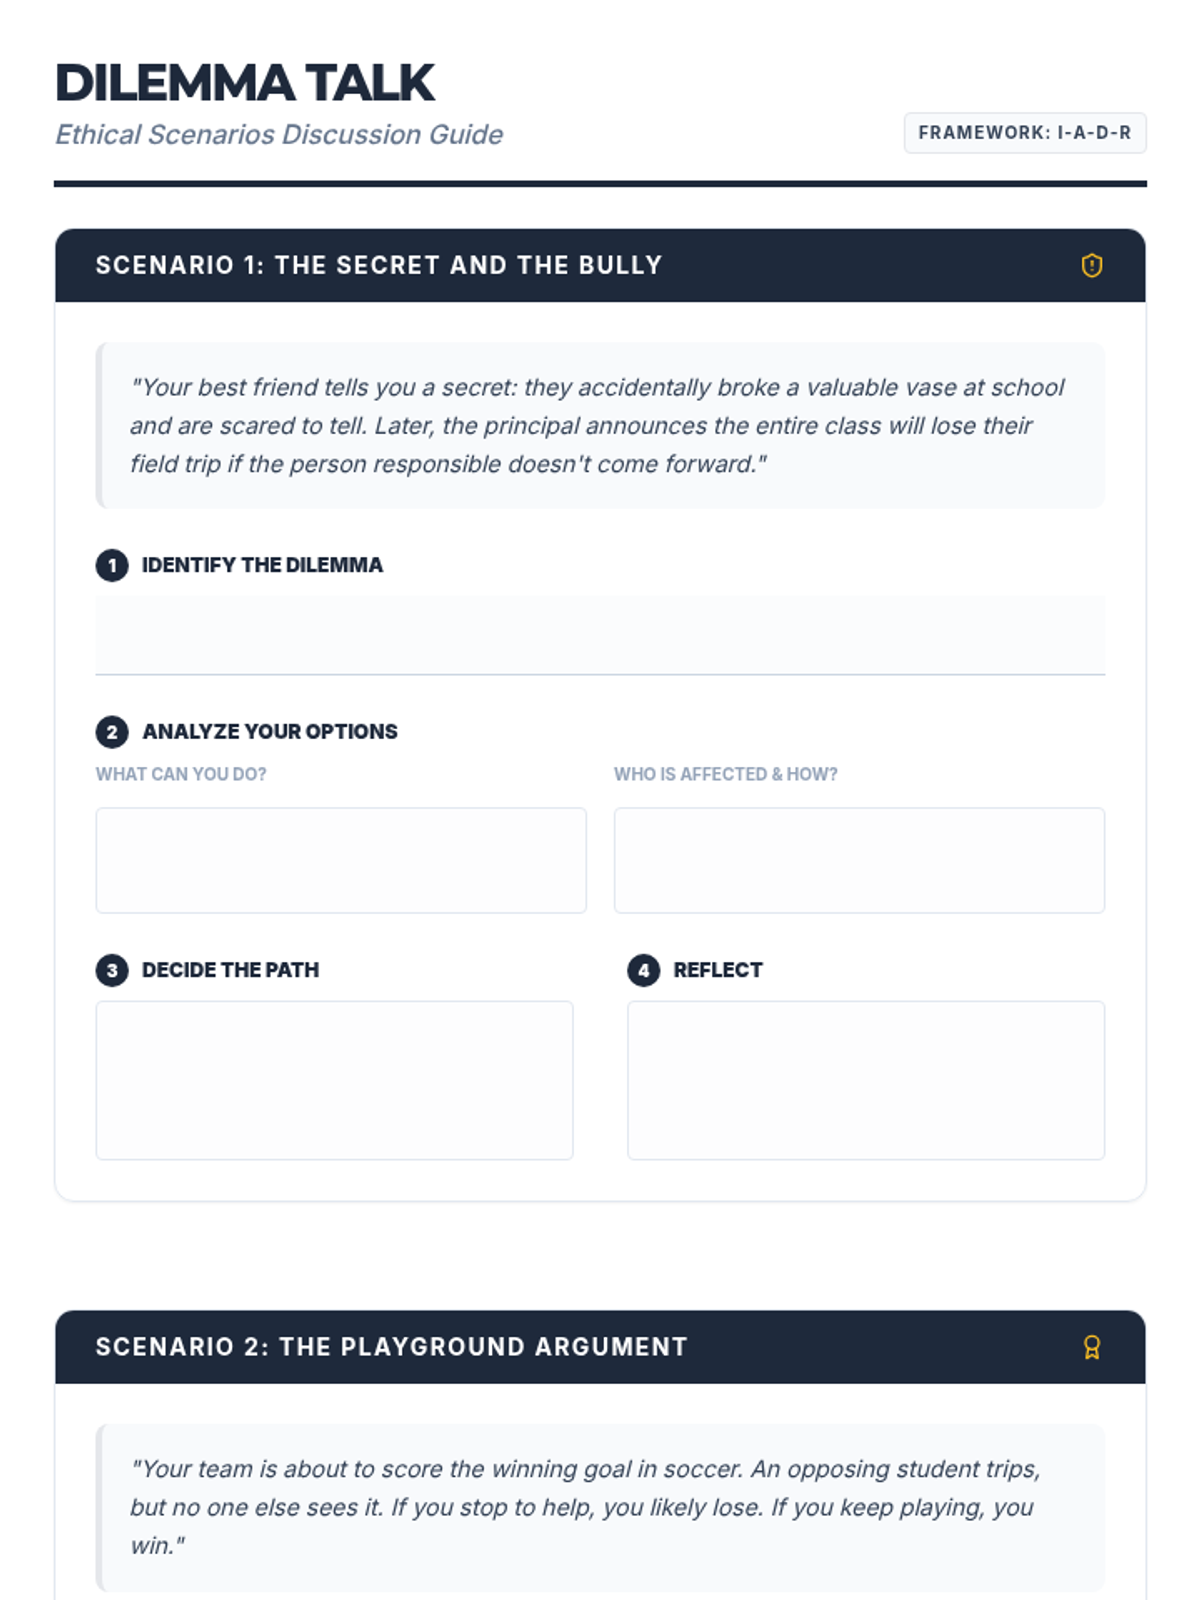Click the Scenario 2 Playground Argument header
1200x1600 pixels.
coord(392,1347)
